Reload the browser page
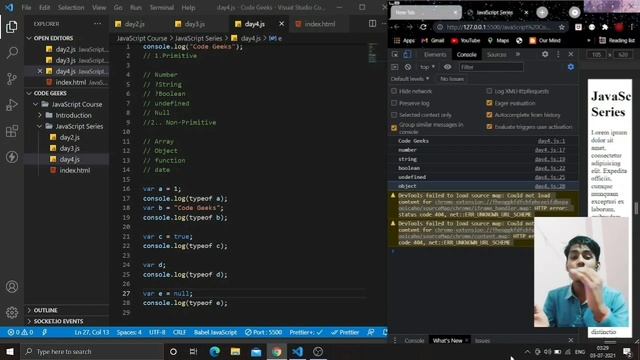This screenshot has height=360, width=640. (423, 27)
